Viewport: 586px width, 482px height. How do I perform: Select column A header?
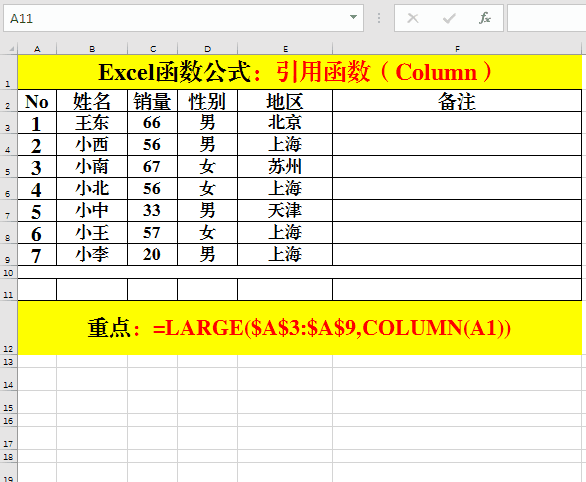click(37, 49)
